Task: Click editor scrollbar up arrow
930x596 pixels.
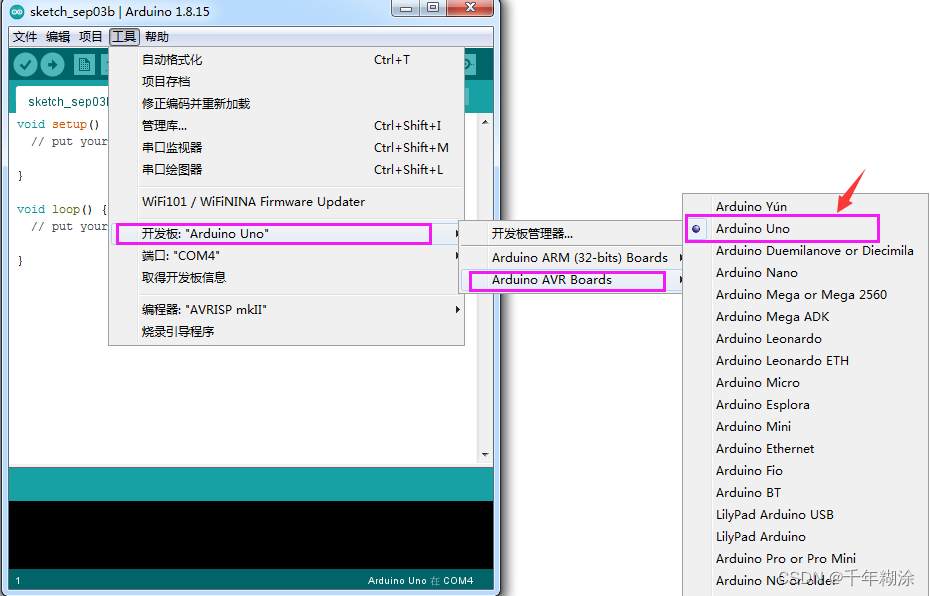Action: point(485,122)
